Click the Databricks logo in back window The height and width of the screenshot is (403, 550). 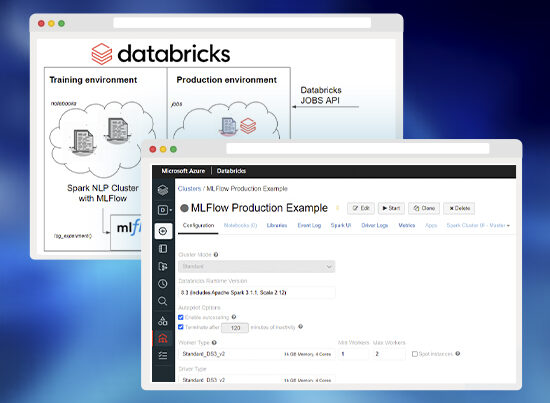(x=161, y=54)
